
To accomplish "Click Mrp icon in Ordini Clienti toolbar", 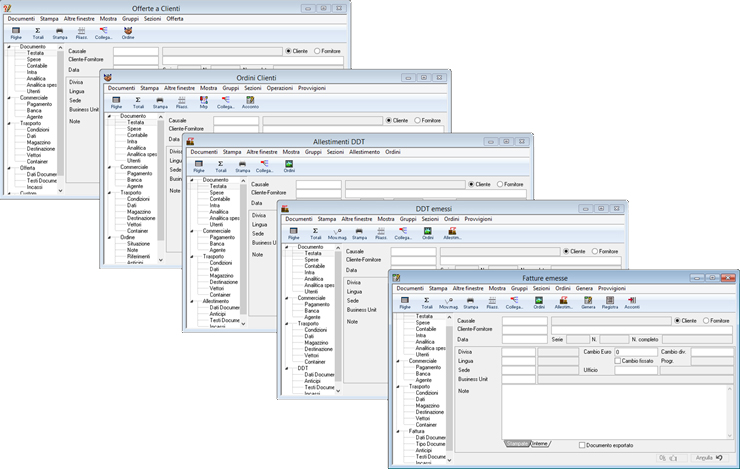I will (x=203, y=102).
